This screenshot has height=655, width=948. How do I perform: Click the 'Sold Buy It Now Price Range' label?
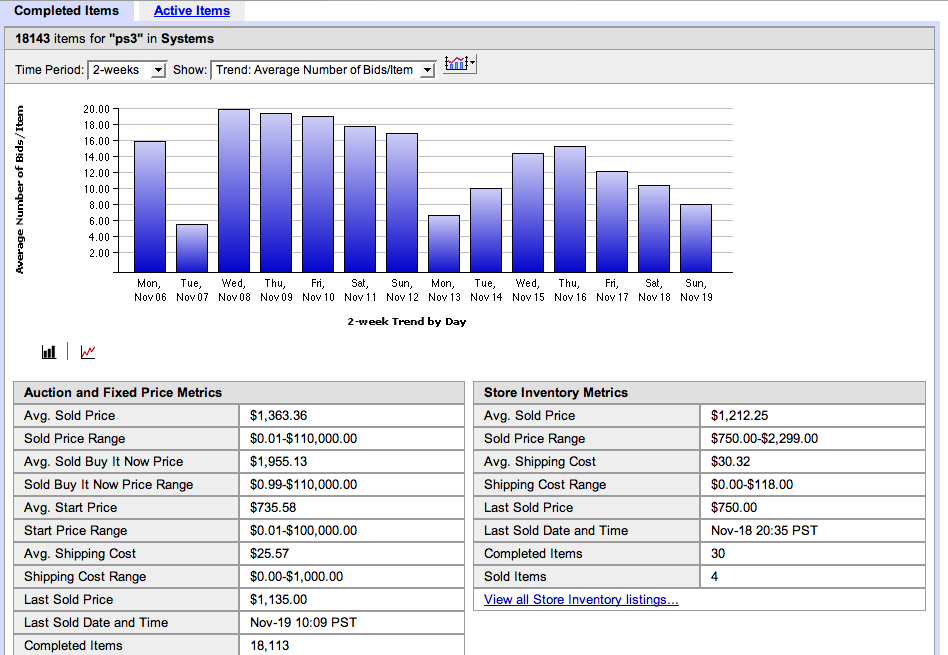pos(109,484)
